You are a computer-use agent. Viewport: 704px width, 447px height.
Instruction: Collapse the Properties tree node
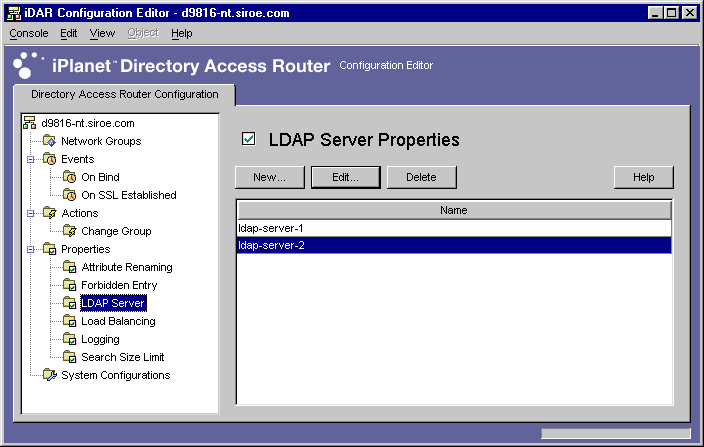point(31,249)
